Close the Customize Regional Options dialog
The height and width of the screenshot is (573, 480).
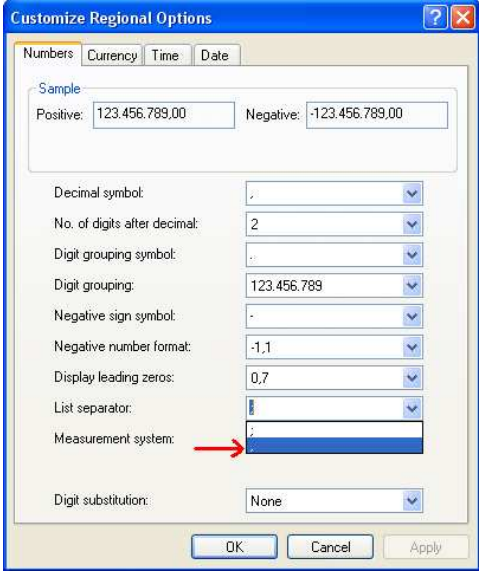point(462,17)
